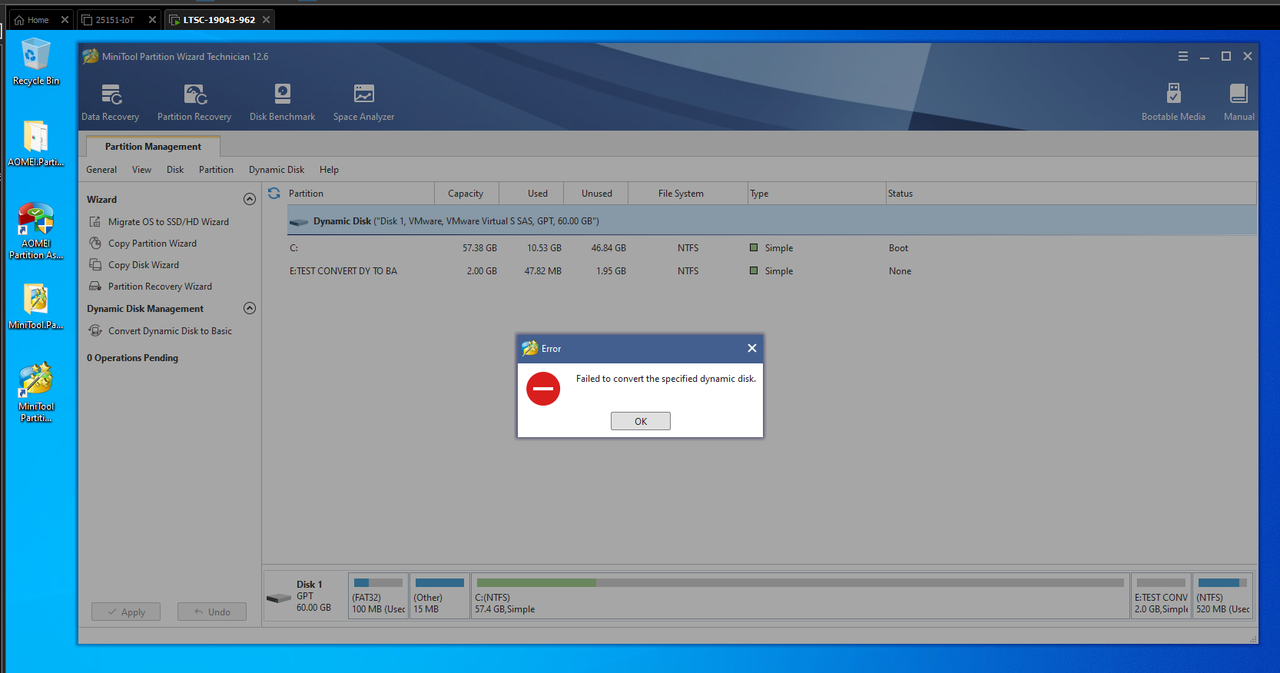Sort by the Unused column header

(597, 193)
